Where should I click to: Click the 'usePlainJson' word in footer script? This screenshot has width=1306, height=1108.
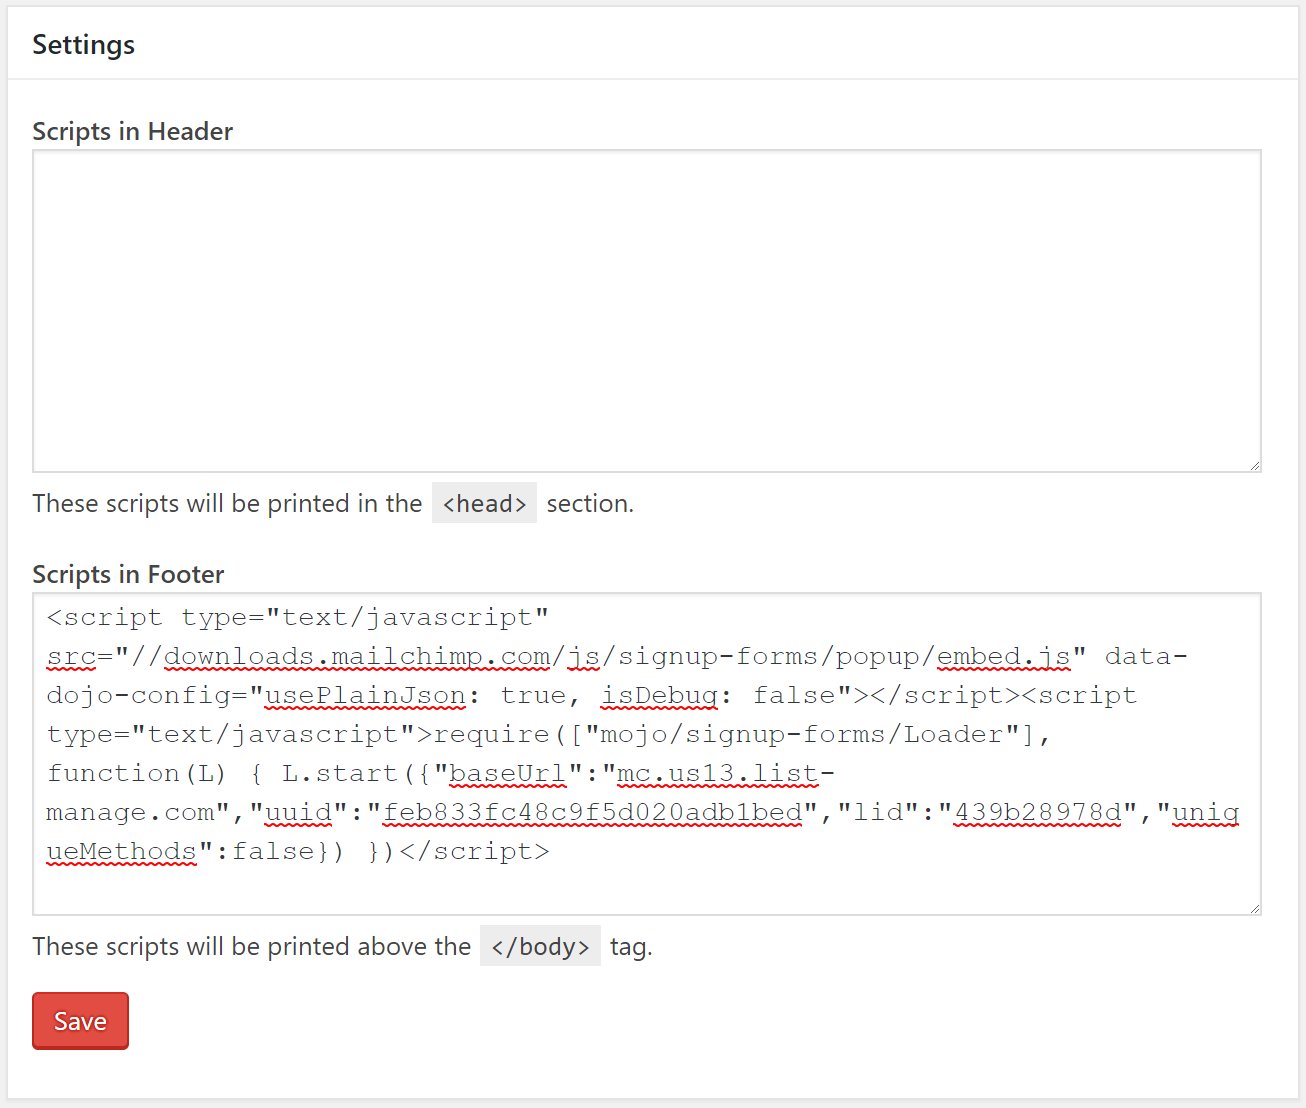[x=365, y=695]
